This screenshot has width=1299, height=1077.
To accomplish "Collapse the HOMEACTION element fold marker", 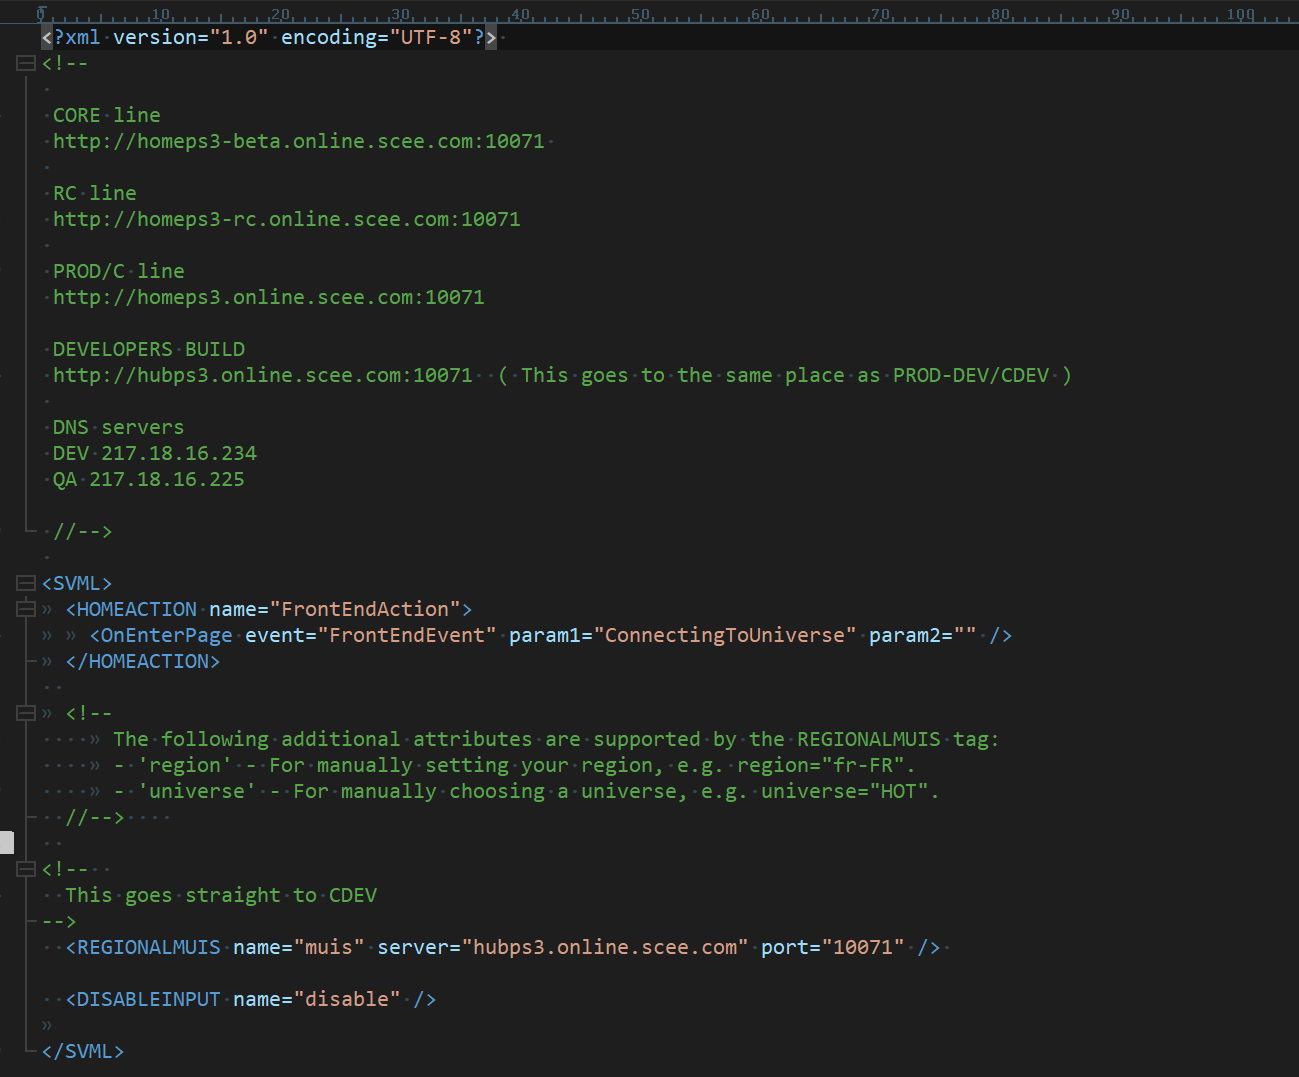I will [x=26, y=609].
